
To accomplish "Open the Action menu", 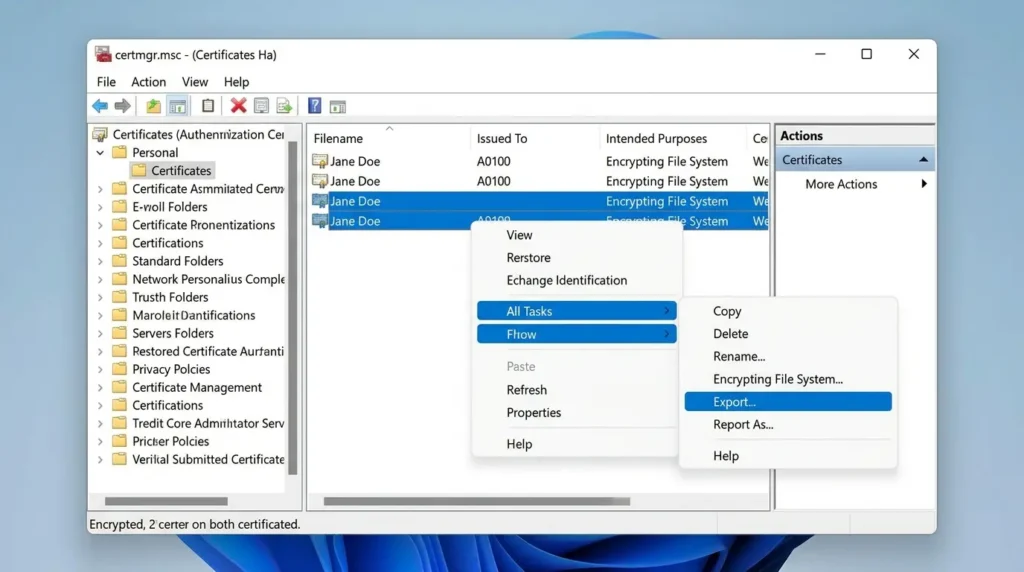I will pos(148,82).
